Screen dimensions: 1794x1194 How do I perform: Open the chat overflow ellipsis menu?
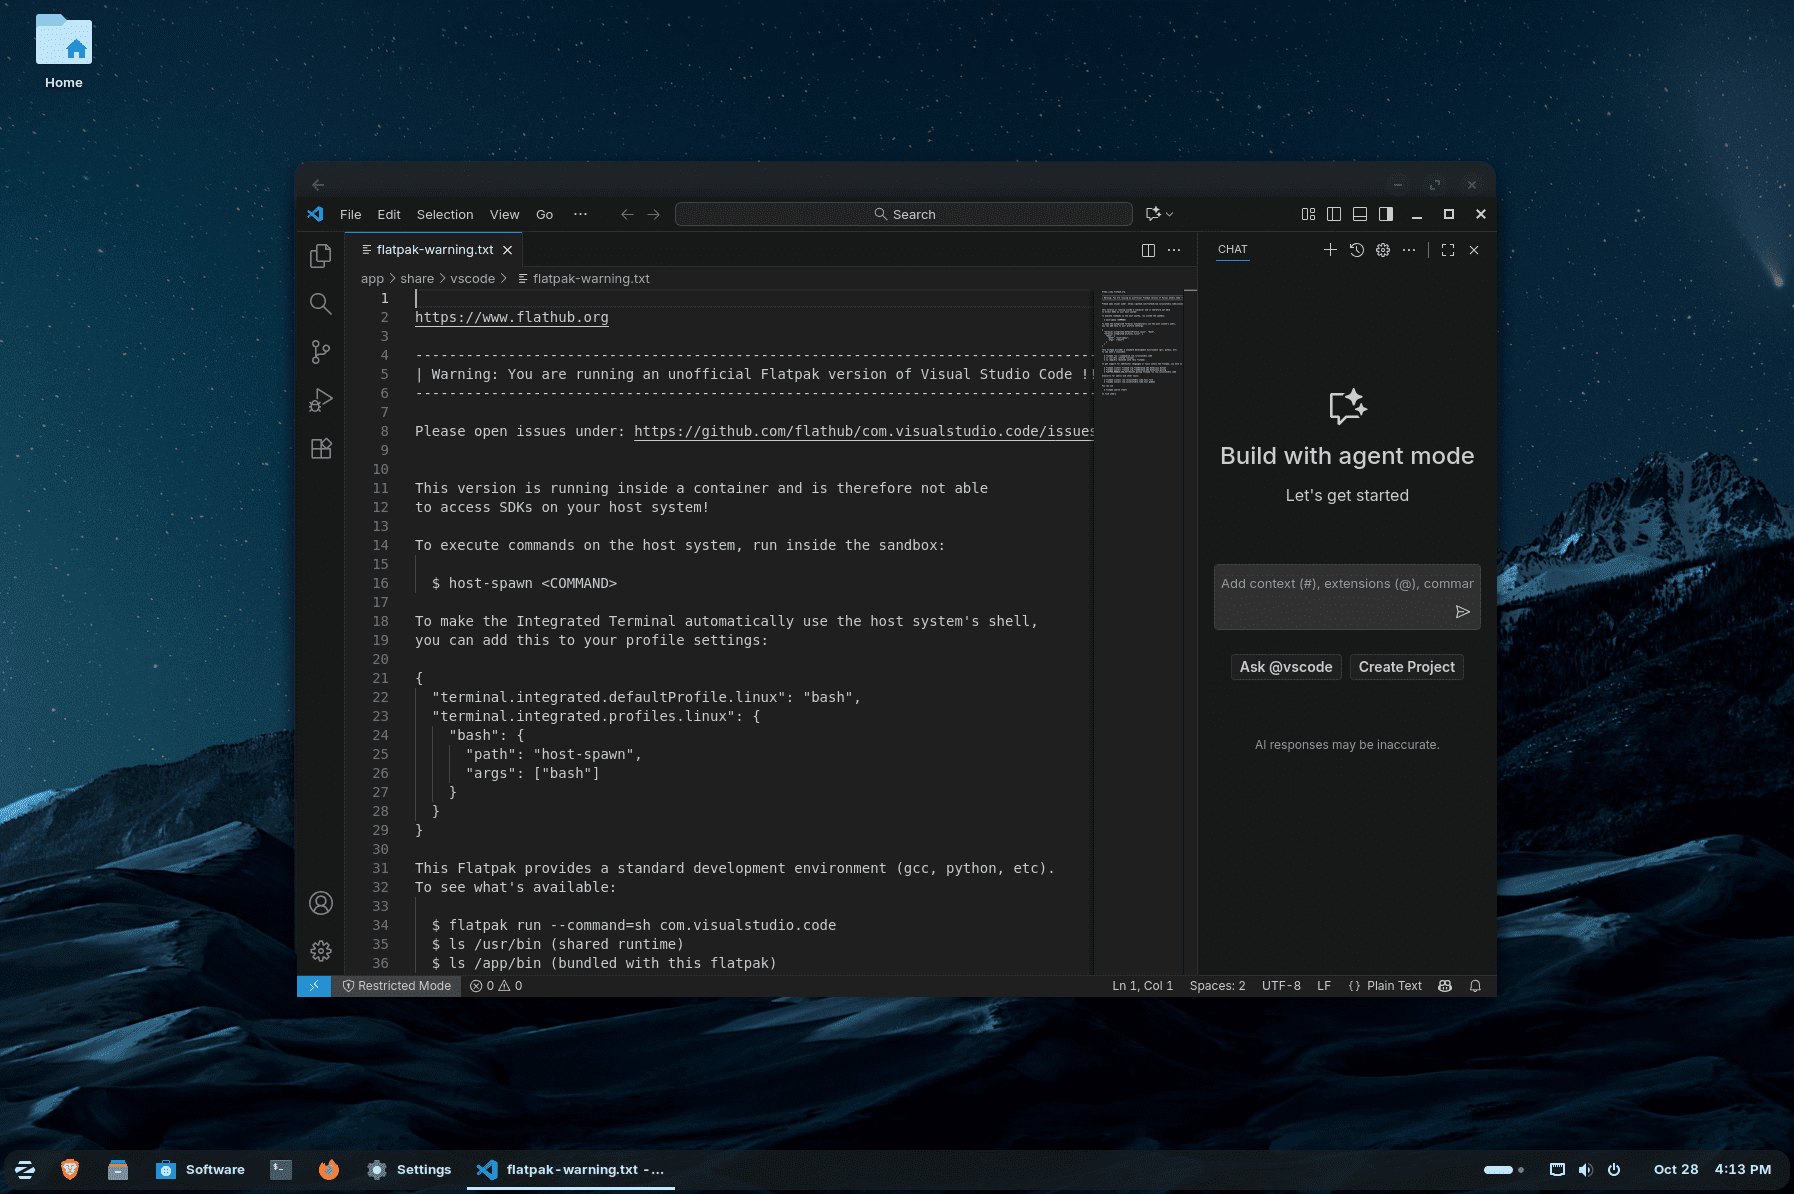[1410, 250]
